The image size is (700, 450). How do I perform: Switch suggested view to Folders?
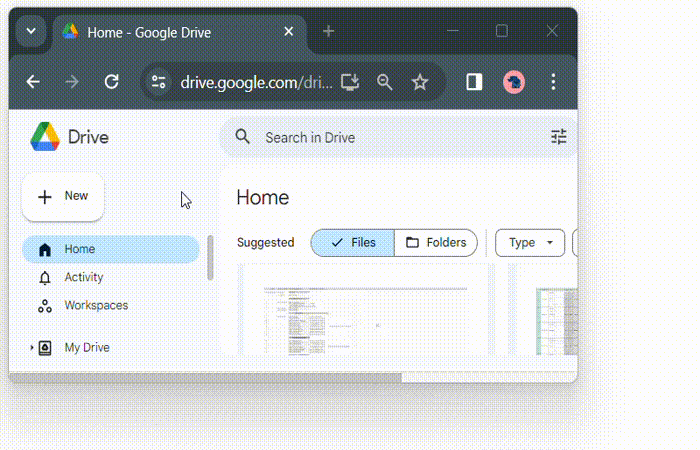[436, 243]
